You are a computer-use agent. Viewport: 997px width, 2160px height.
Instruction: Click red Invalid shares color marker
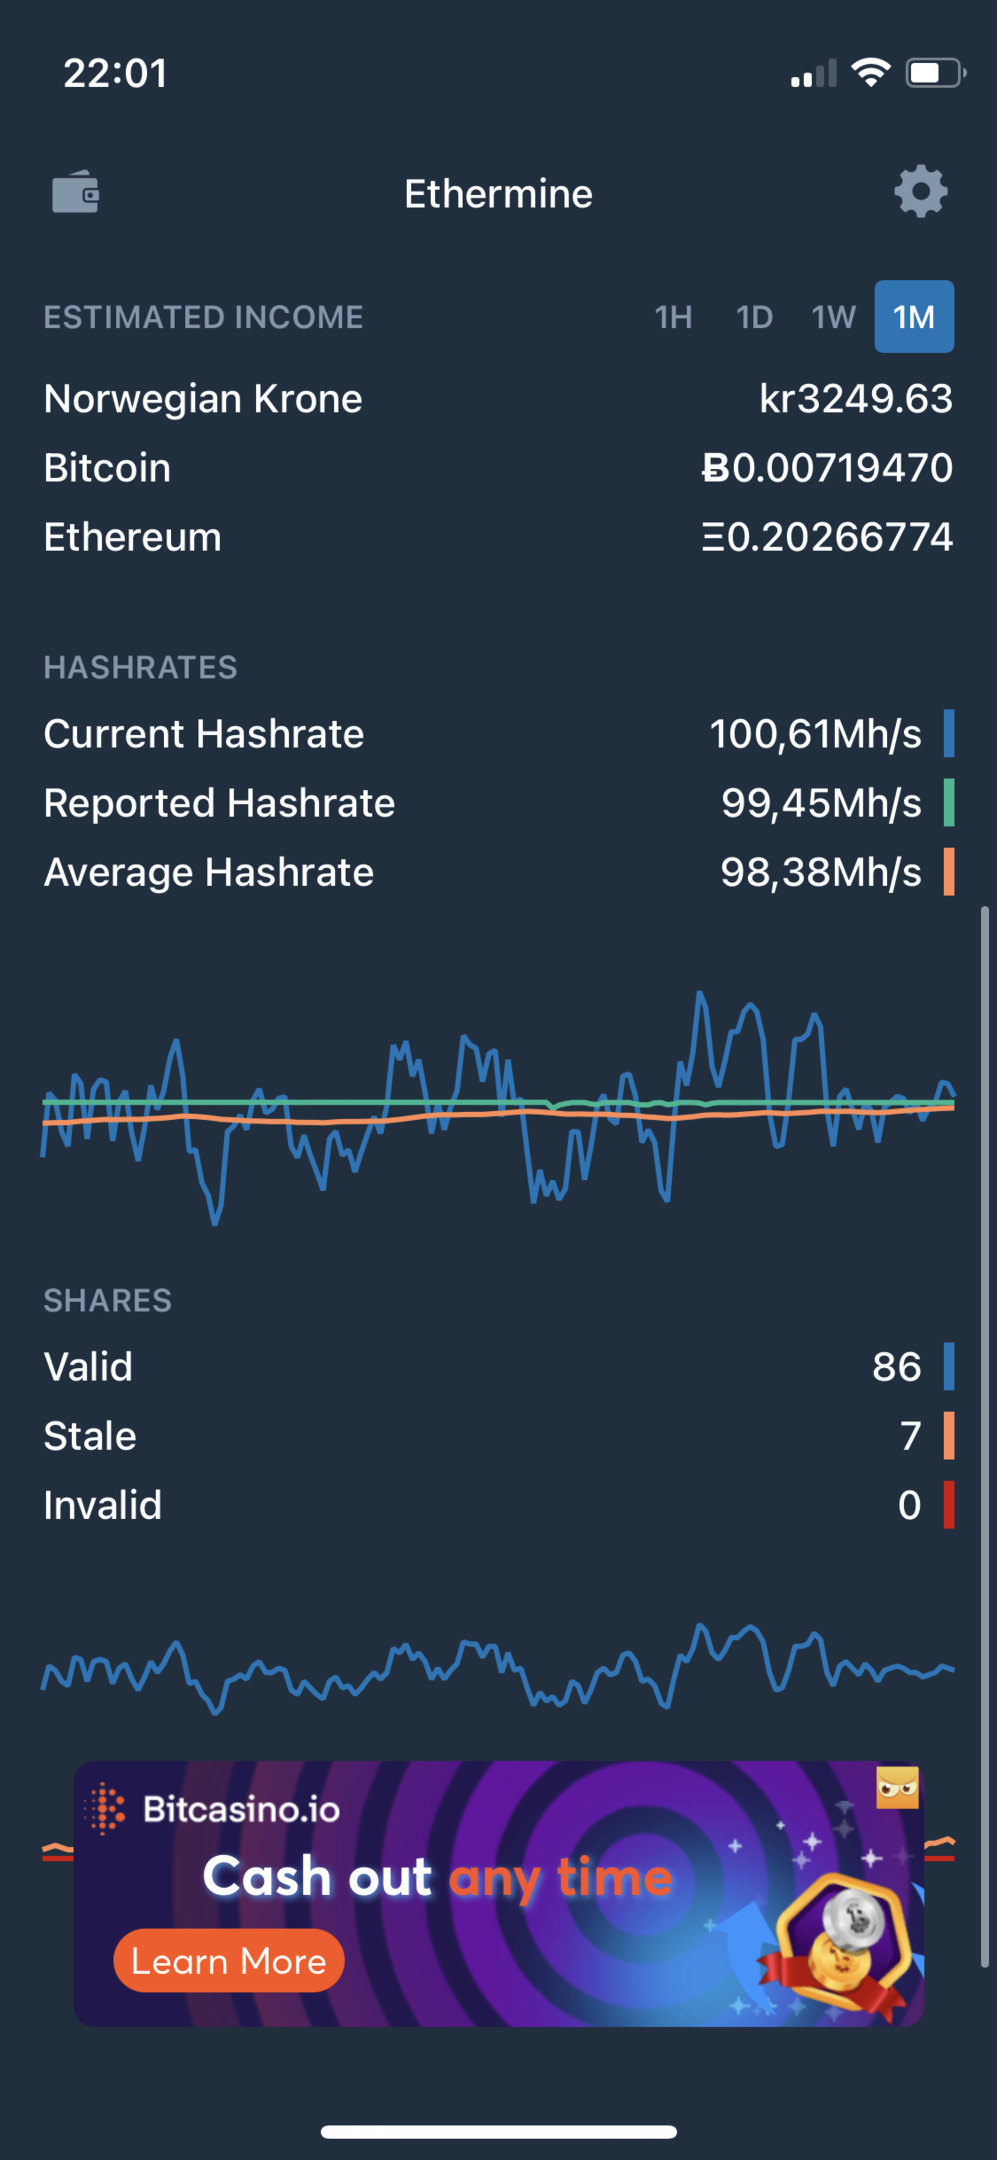point(949,1504)
